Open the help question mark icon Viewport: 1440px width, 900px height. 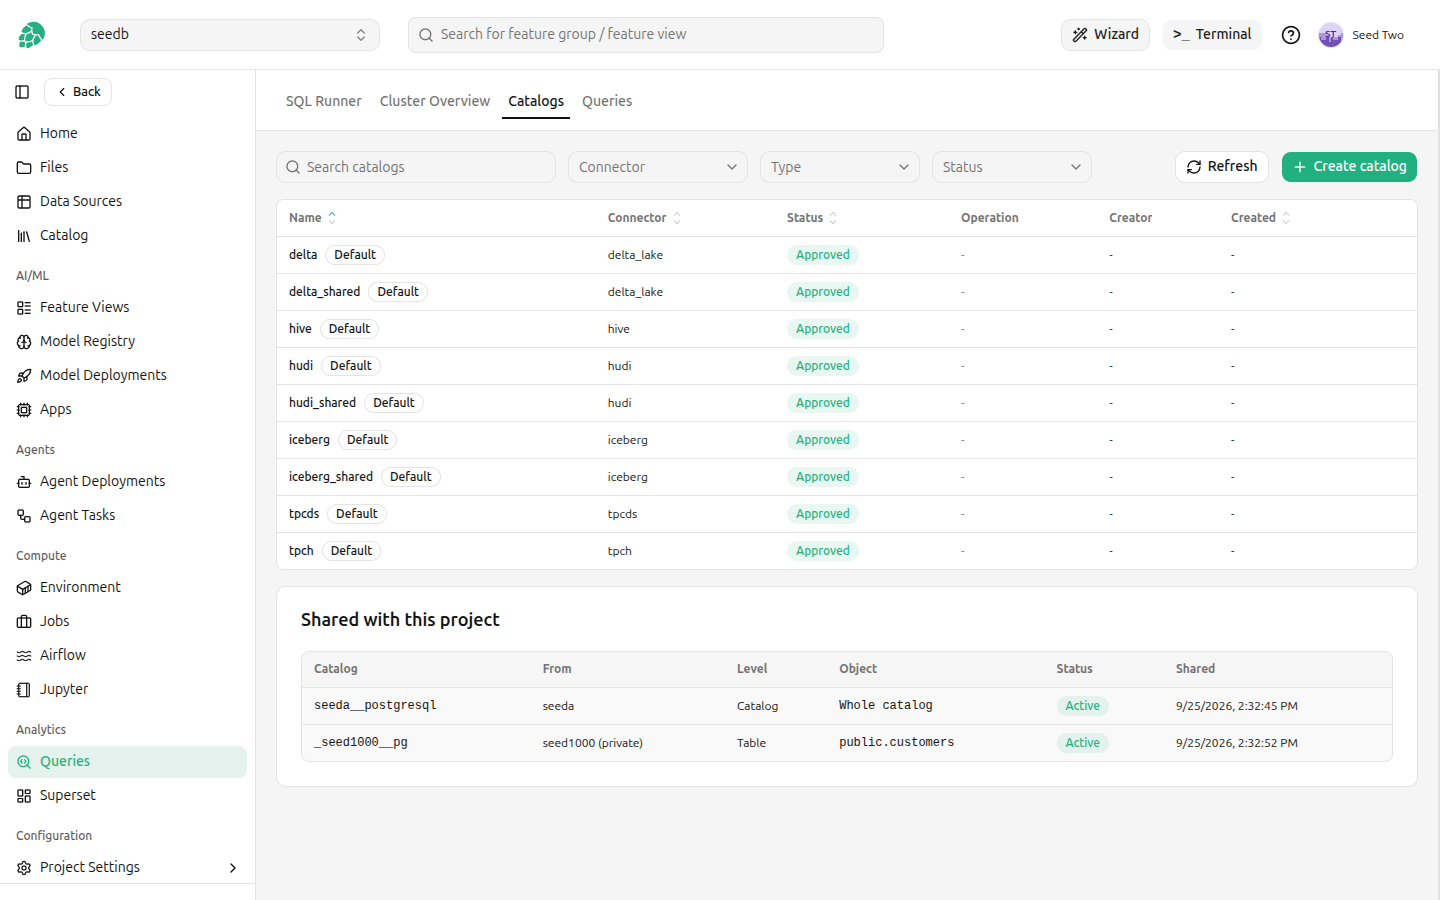point(1291,35)
